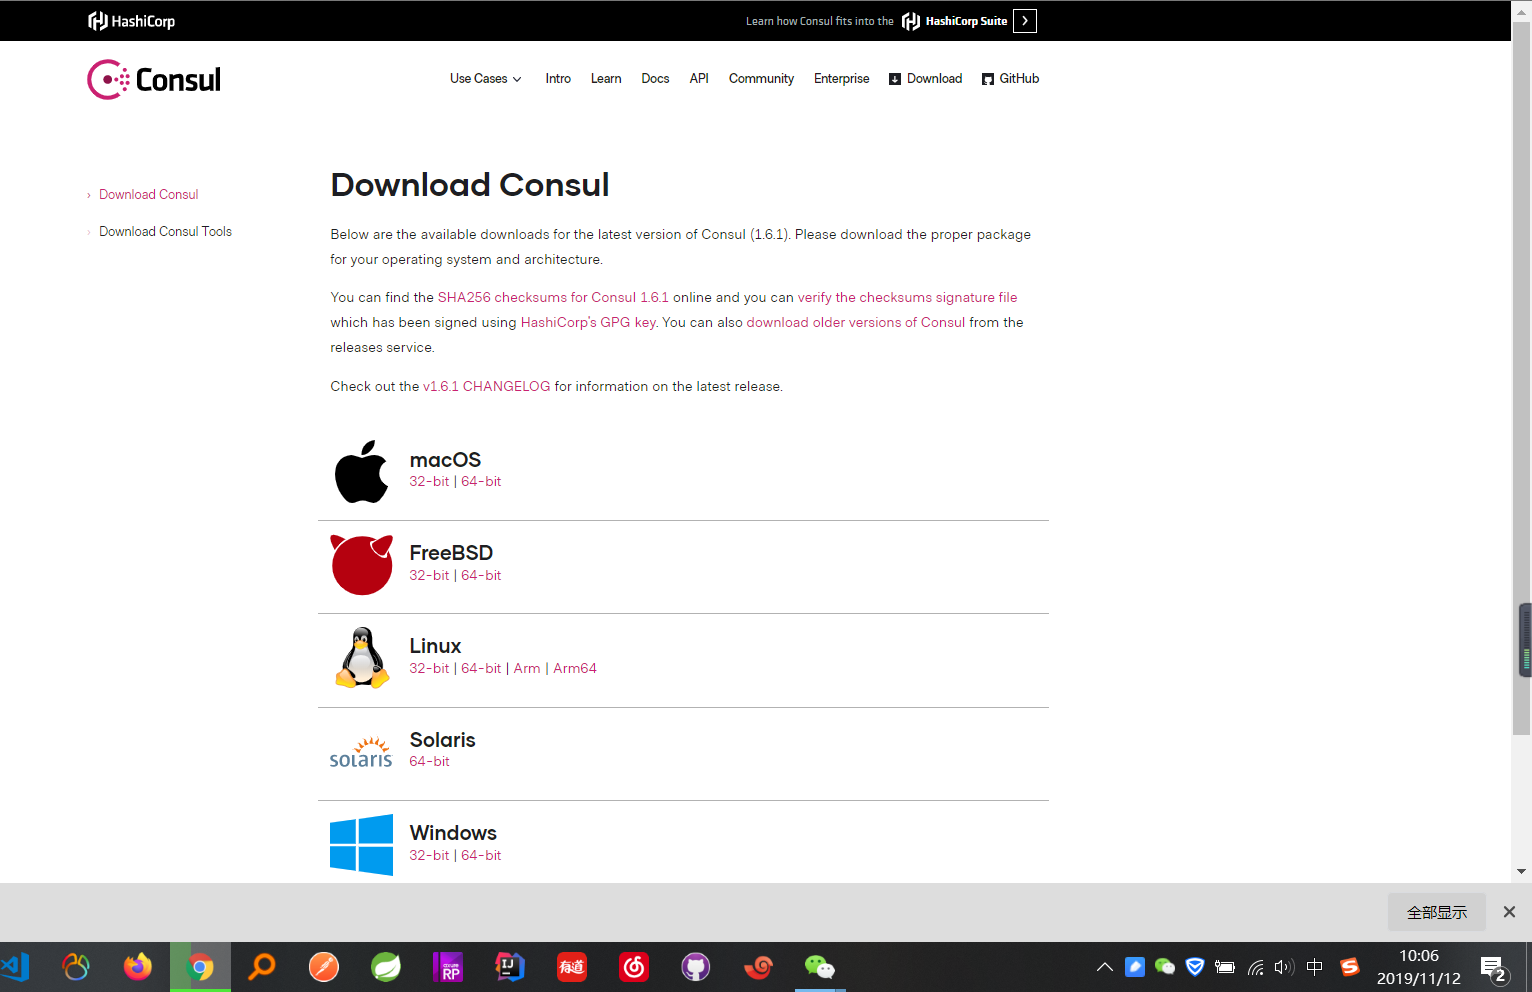This screenshot has width=1532, height=992.
Task: Select Download Consul in the sidebar
Action: click(149, 195)
